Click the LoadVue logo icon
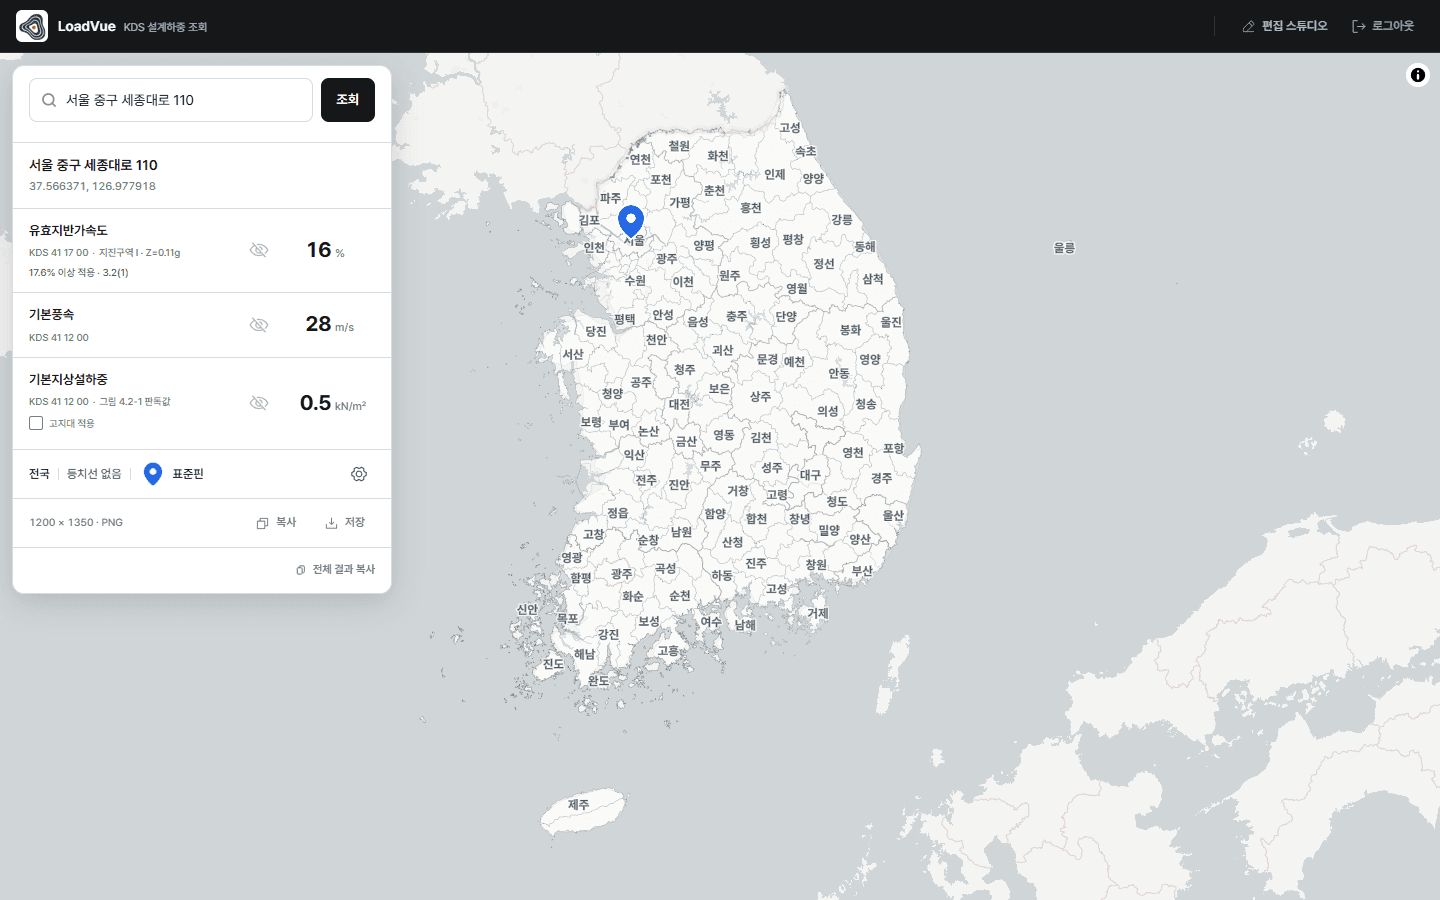This screenshot has height=900, width=1440. 32,26
